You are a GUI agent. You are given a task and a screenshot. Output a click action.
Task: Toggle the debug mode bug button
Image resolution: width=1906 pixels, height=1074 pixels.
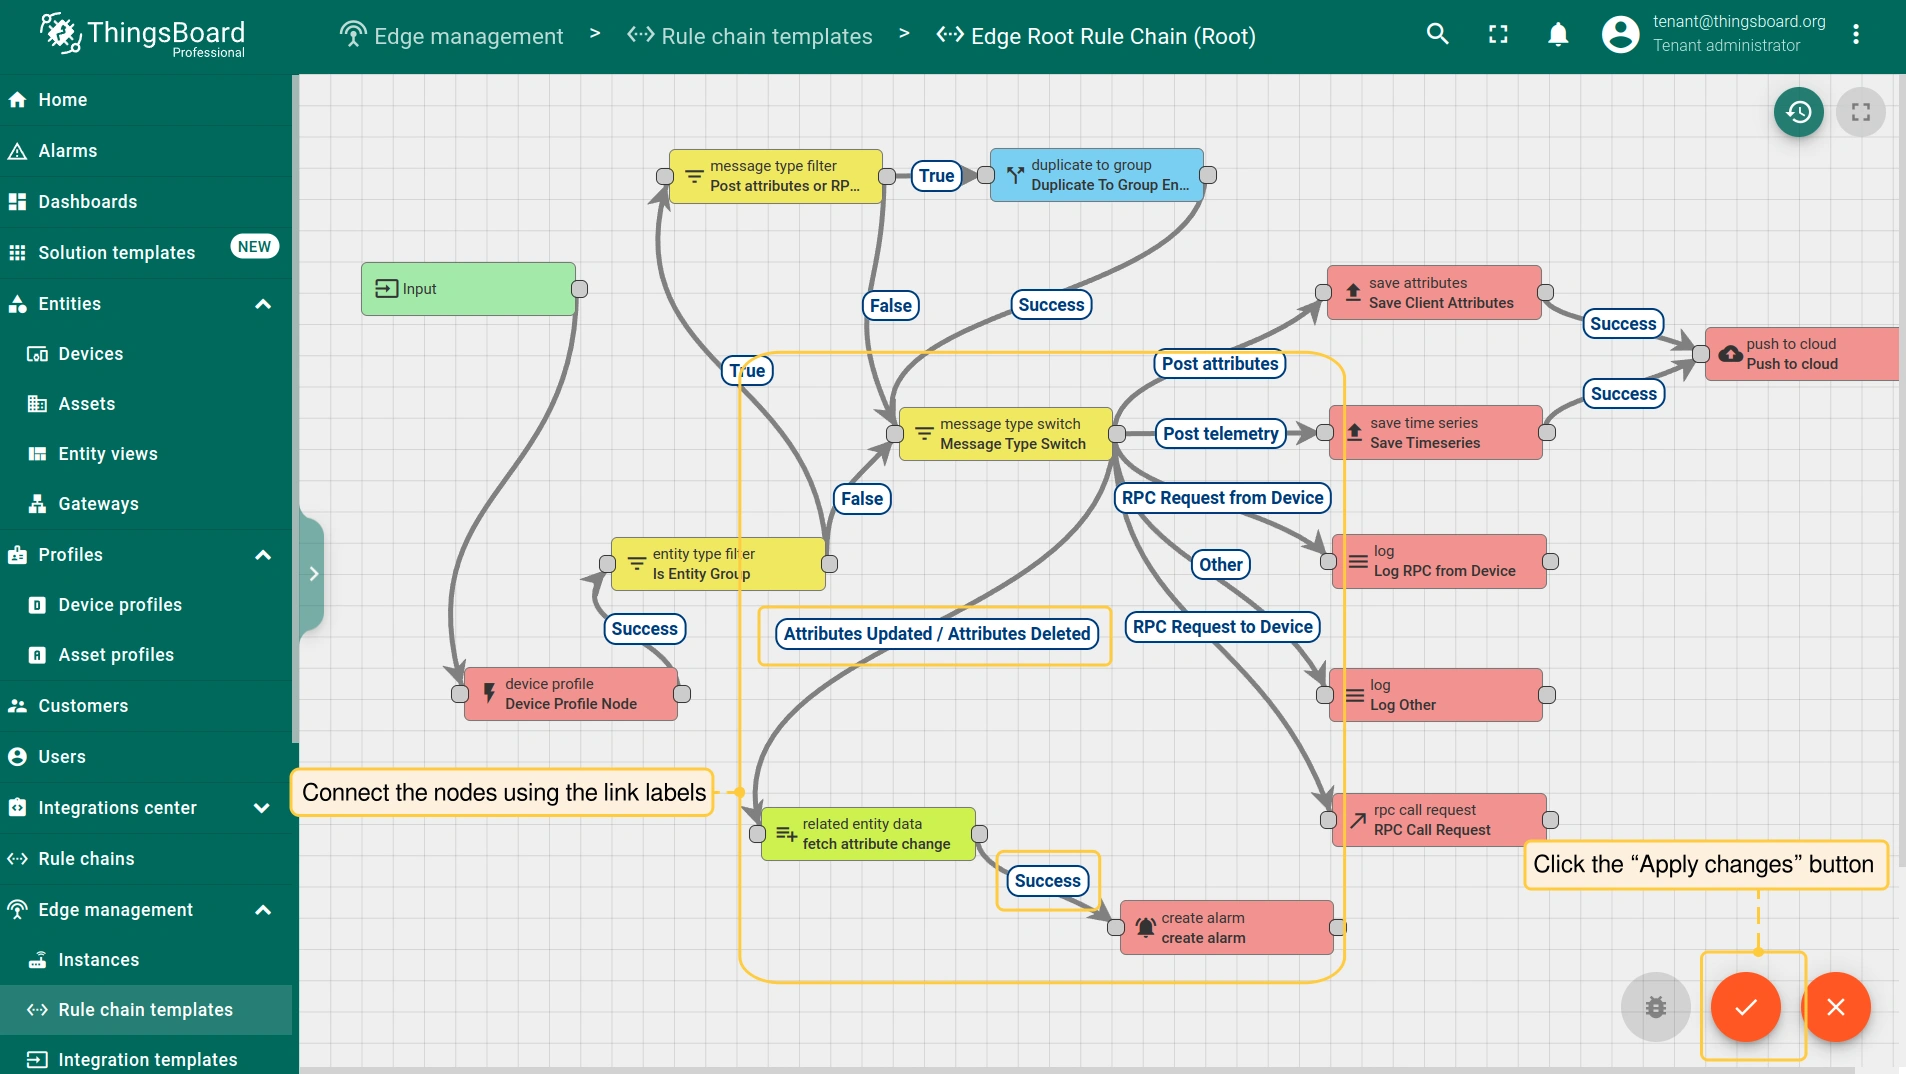[x=1655, y=1007]
